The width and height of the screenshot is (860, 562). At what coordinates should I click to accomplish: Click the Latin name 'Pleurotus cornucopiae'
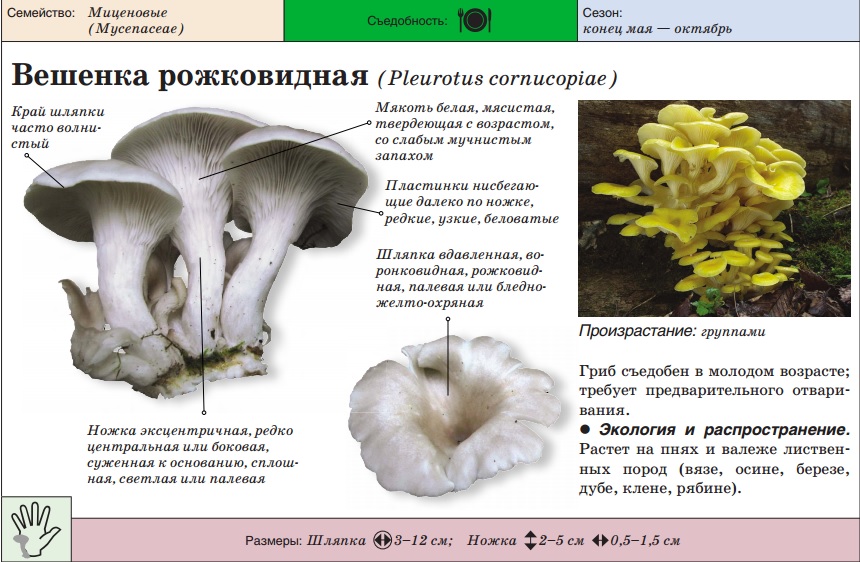point(496,78)
